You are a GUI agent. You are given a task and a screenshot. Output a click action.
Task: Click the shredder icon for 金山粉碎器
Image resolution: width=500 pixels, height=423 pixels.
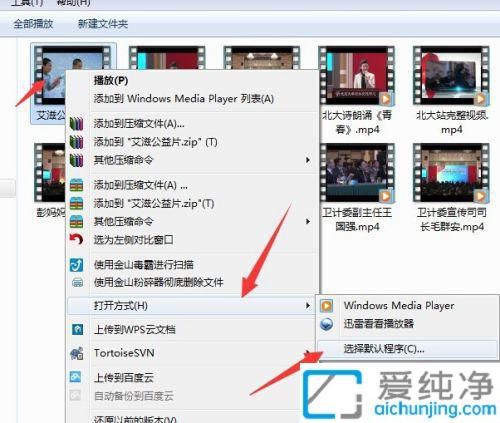(x=77, y=283)
